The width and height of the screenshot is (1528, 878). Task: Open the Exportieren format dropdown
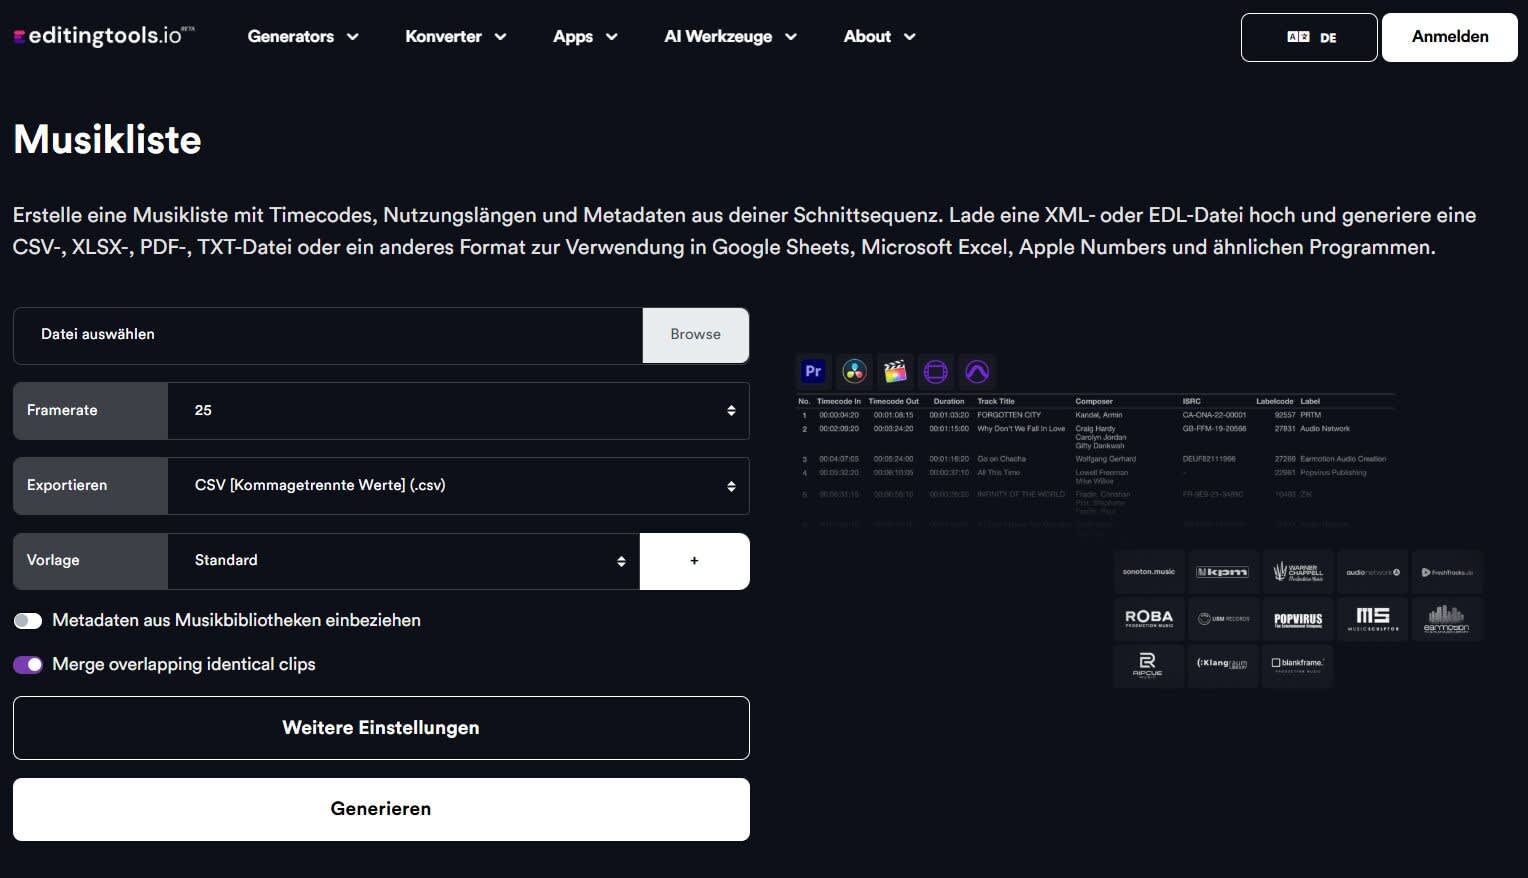click(x=458, y=486)
